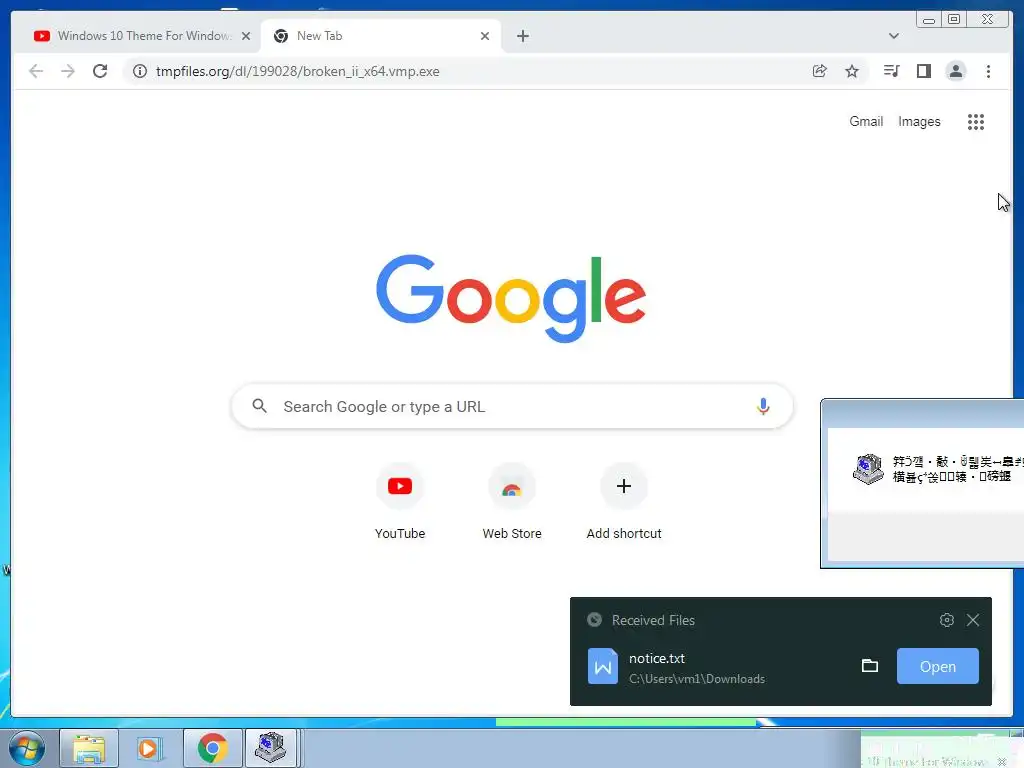The image size is (1024, 768).
Task: Open the computer-icon app on taskbar
Action: (x=270, y=748)
